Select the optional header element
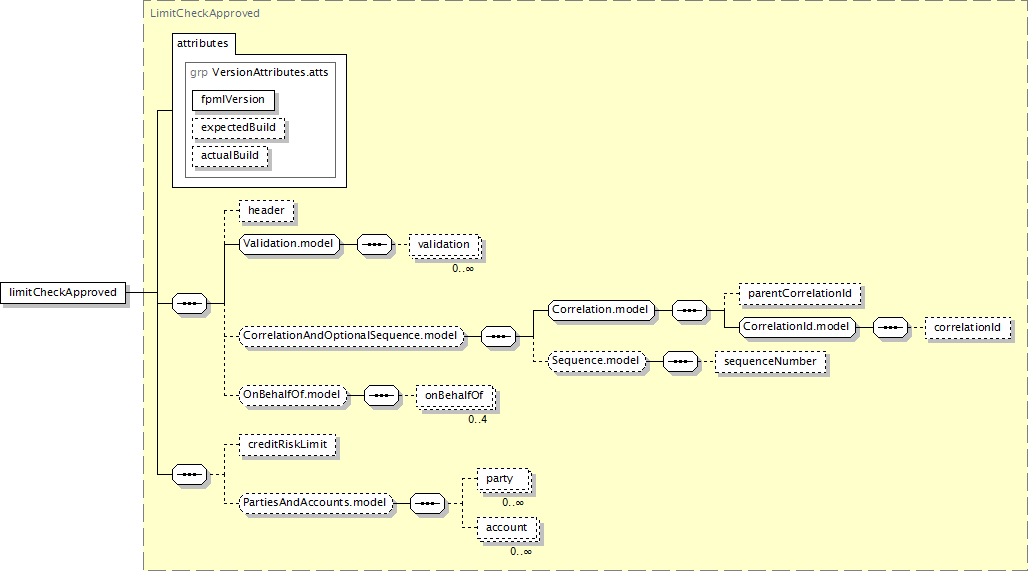Screen dimensions: 1028x571 pyautogui.click(x=266, y=210)
